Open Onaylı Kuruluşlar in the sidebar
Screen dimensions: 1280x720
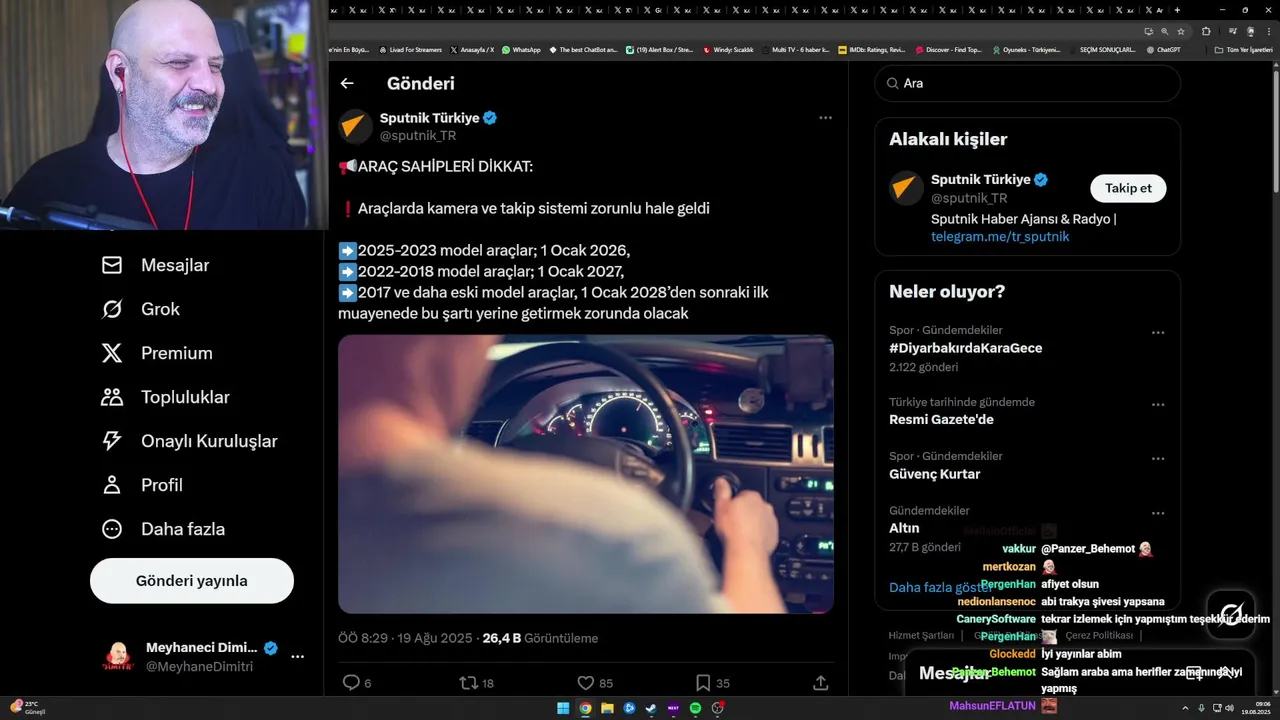coord(190,441)
